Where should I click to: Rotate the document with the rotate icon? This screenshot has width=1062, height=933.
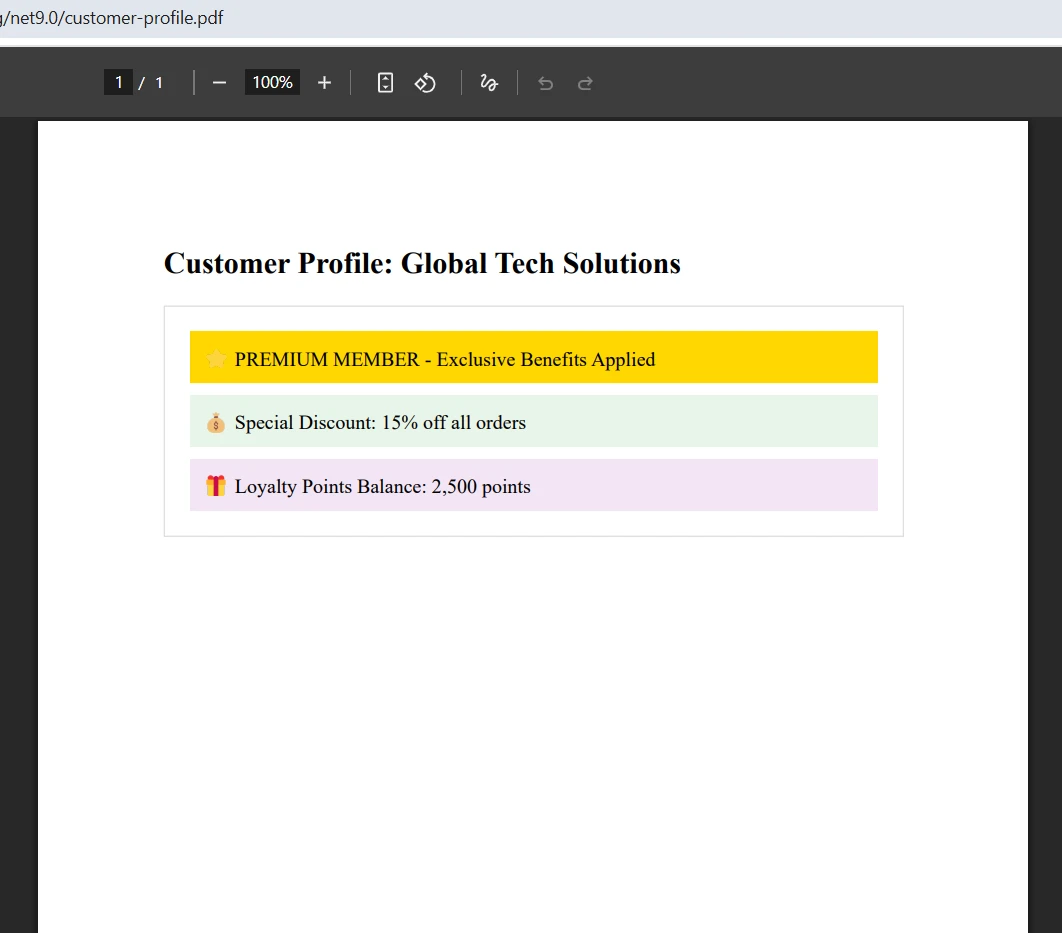[425, 82]
